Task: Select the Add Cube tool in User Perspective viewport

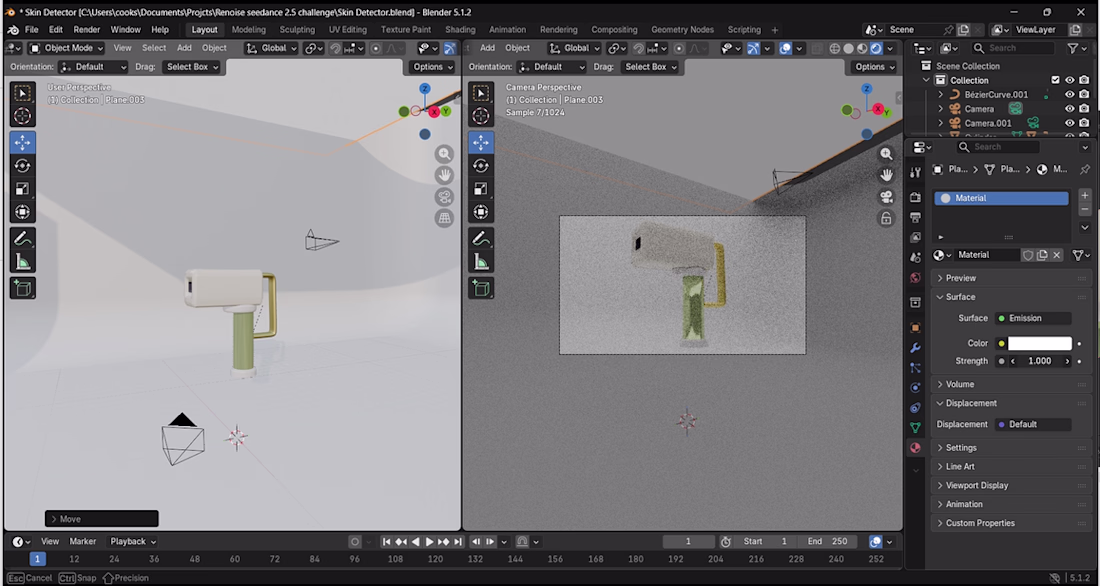Action: coord(22,288)
